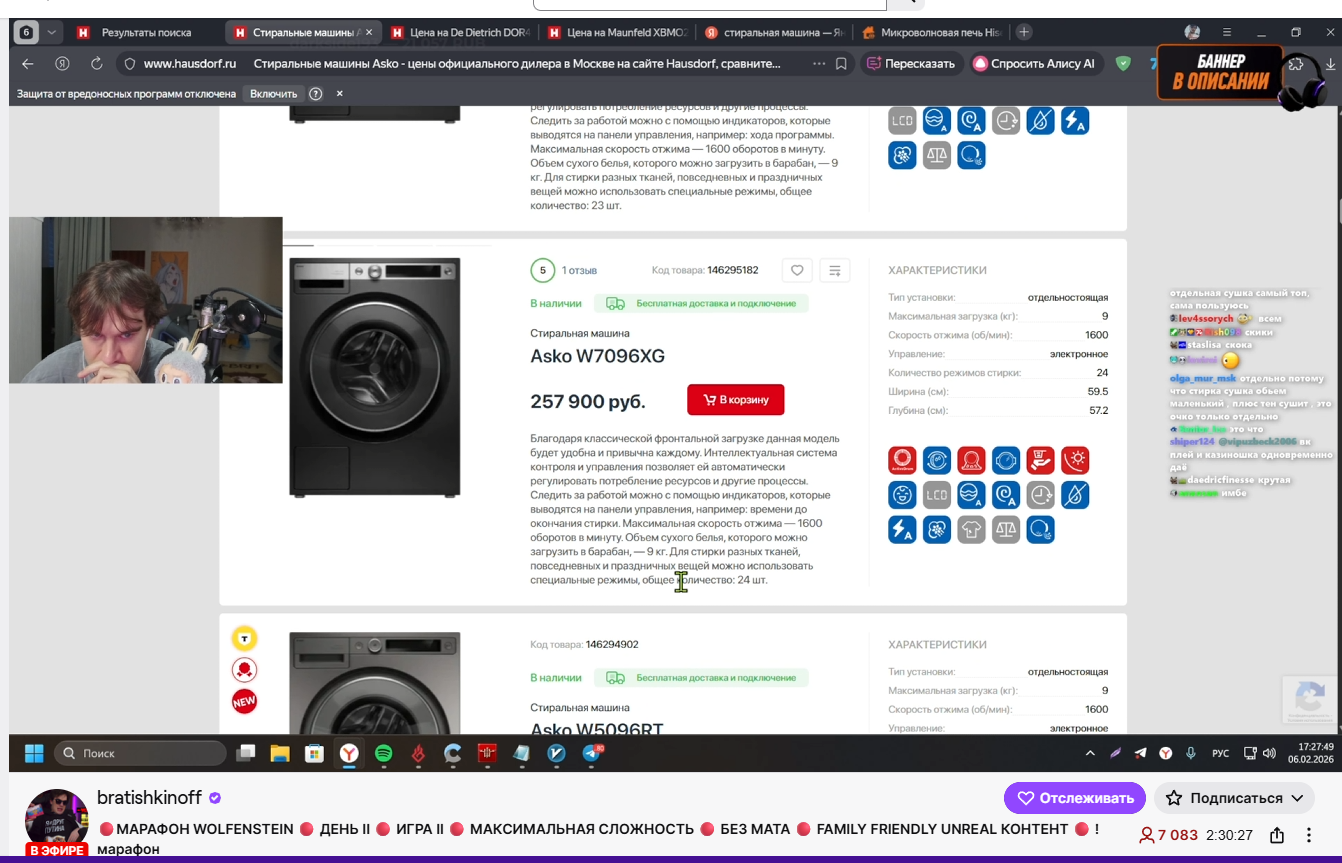1342x863 pixels.
Task: Open the green shield protection icon
Action: (x=1123, y=63)
